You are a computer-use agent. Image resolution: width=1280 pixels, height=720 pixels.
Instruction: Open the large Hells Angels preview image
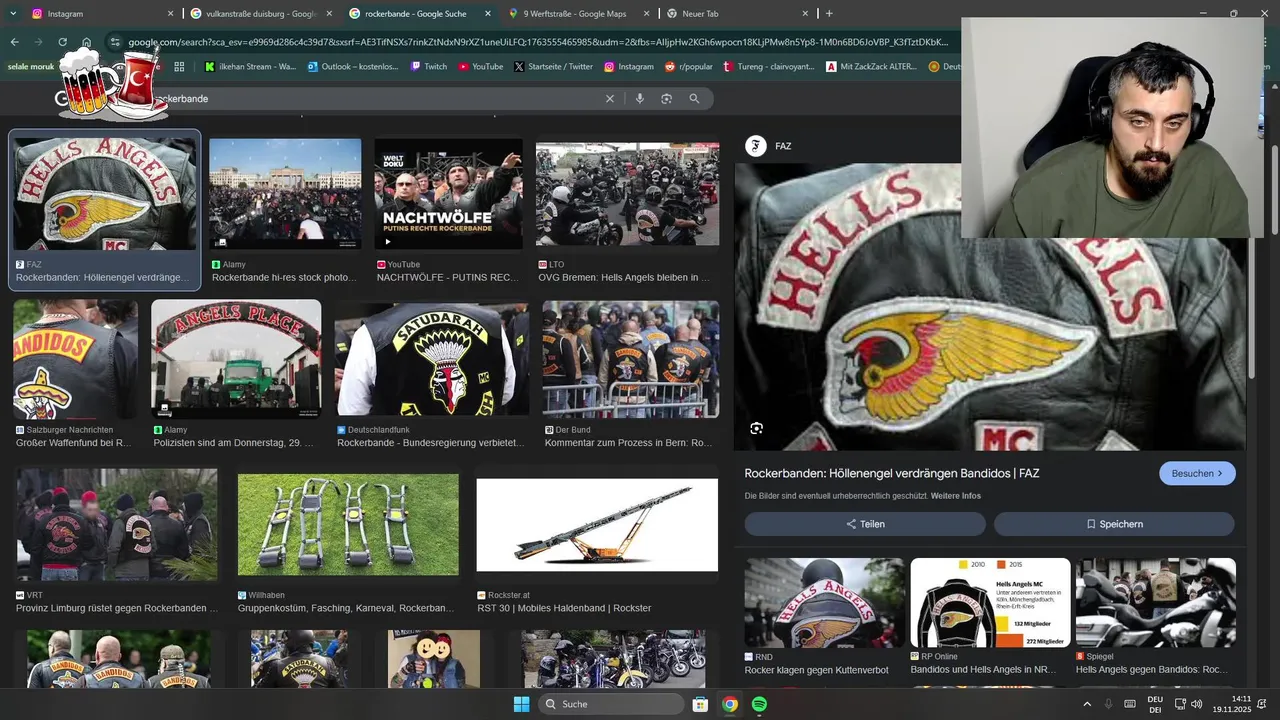(990, 307)
